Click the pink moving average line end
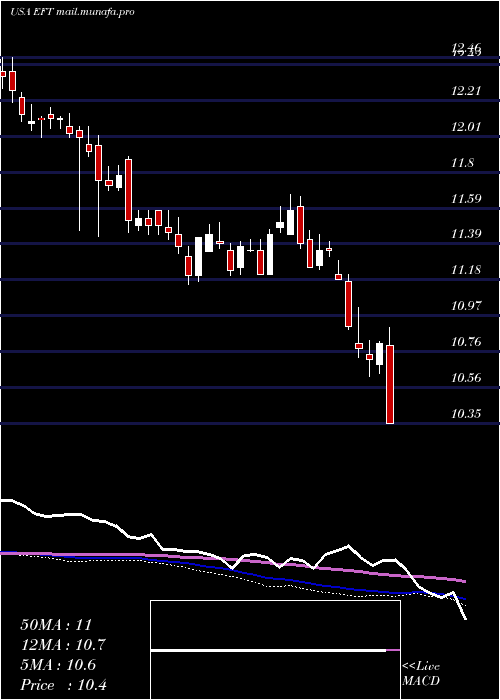This screenshot has height=700, width=500. pyautogui.click(x=464, y=581)
